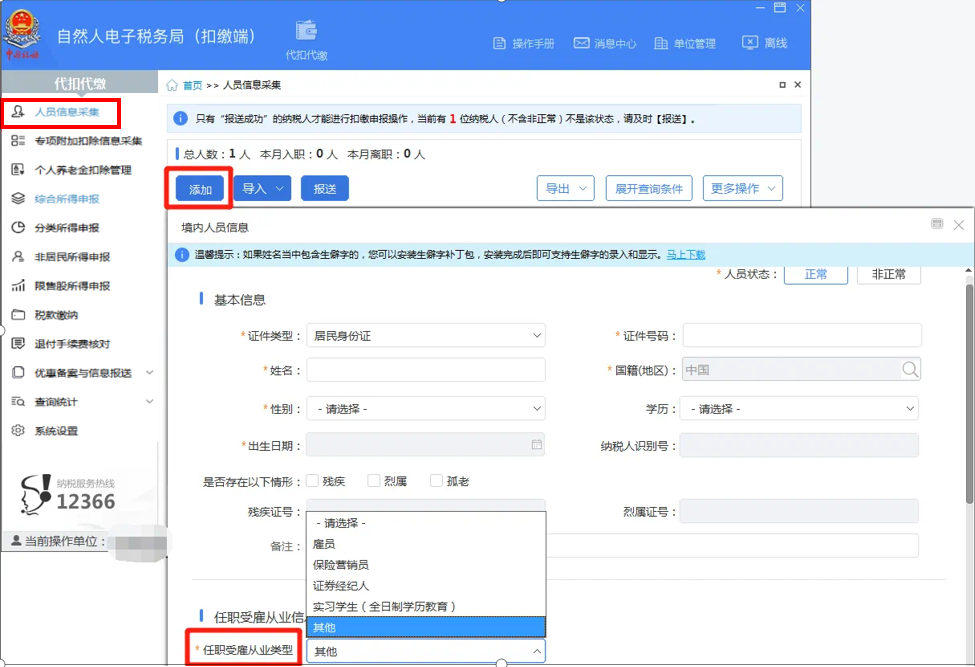The width and height of the screenshot is (975, 667).
Task: Check the 残疾 disability checkbox
Action: [312, 479]
